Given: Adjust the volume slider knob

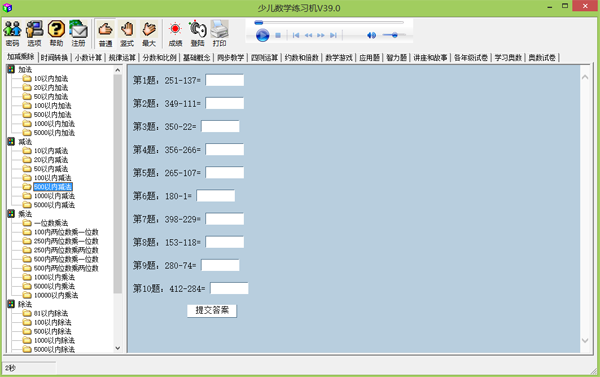Looking at the screenshot, I should [x=395, y=35].
